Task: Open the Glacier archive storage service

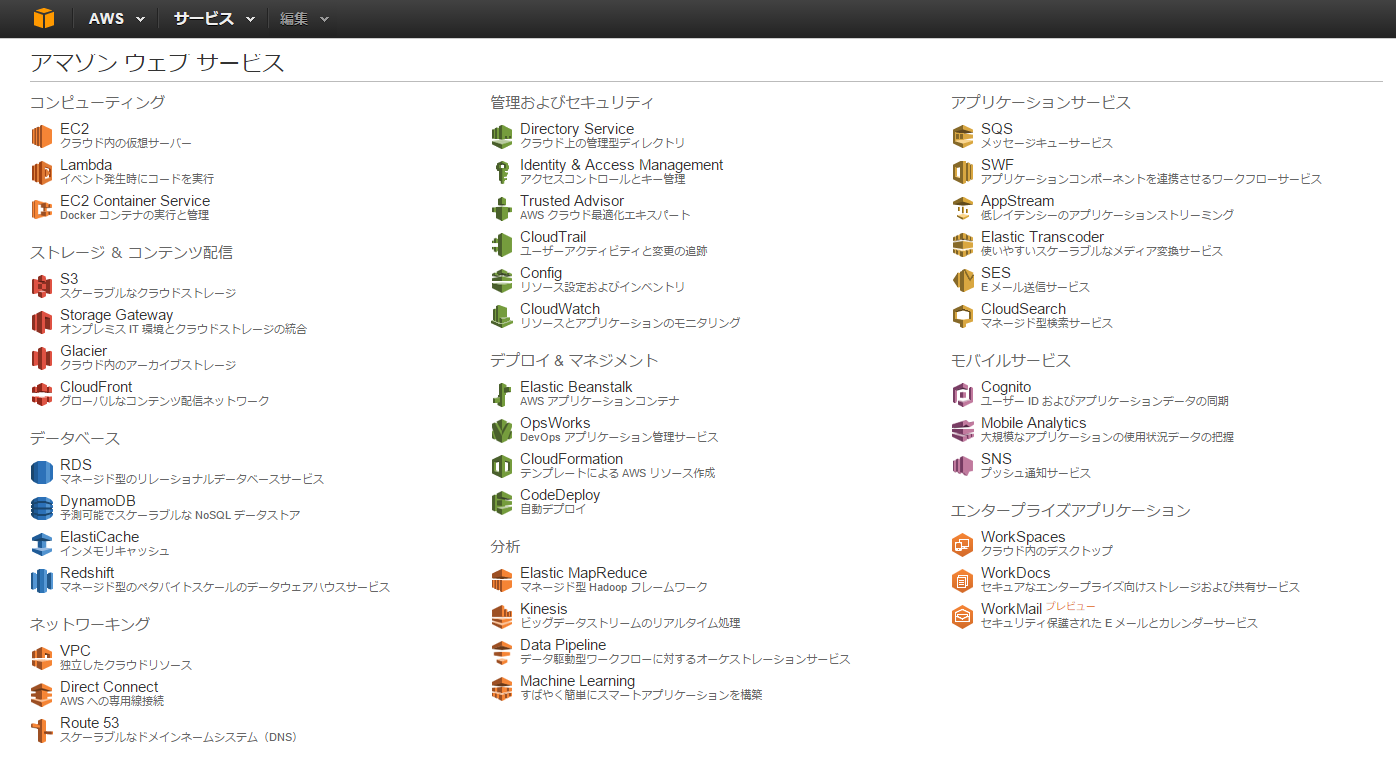Action: (x=83, y=350)
